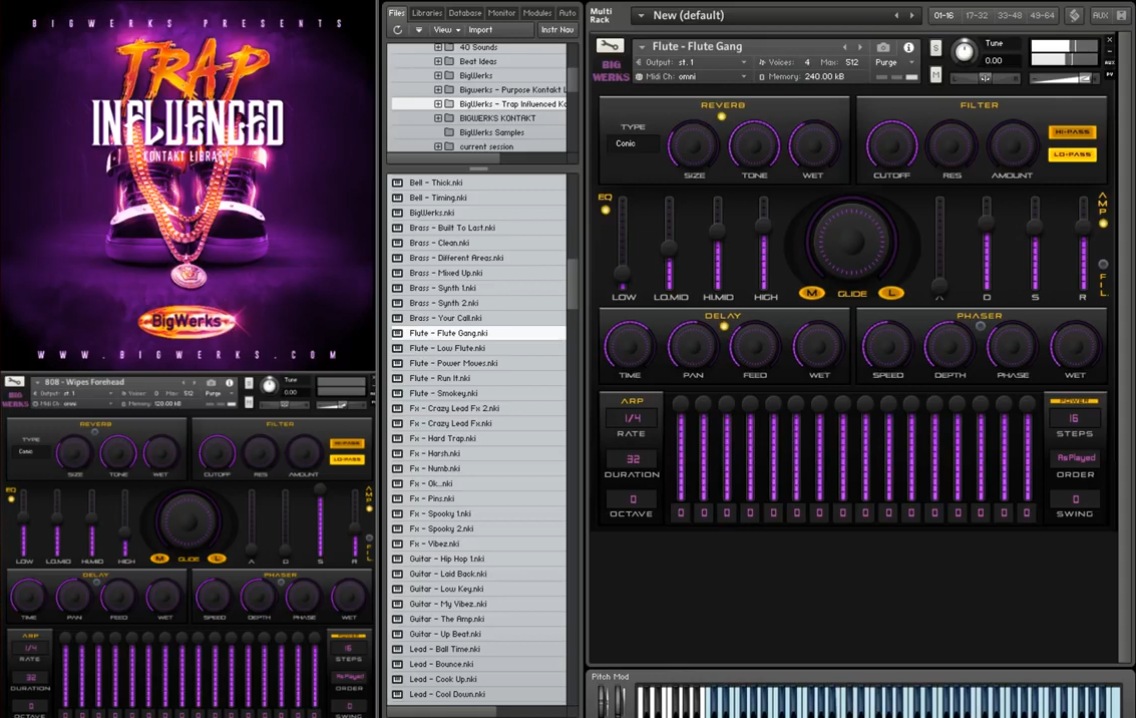Screen dimensions: 1136x718
Task: Click the wrench icon on 808 Wipes Forehead instrument
Action: point(14,382)
